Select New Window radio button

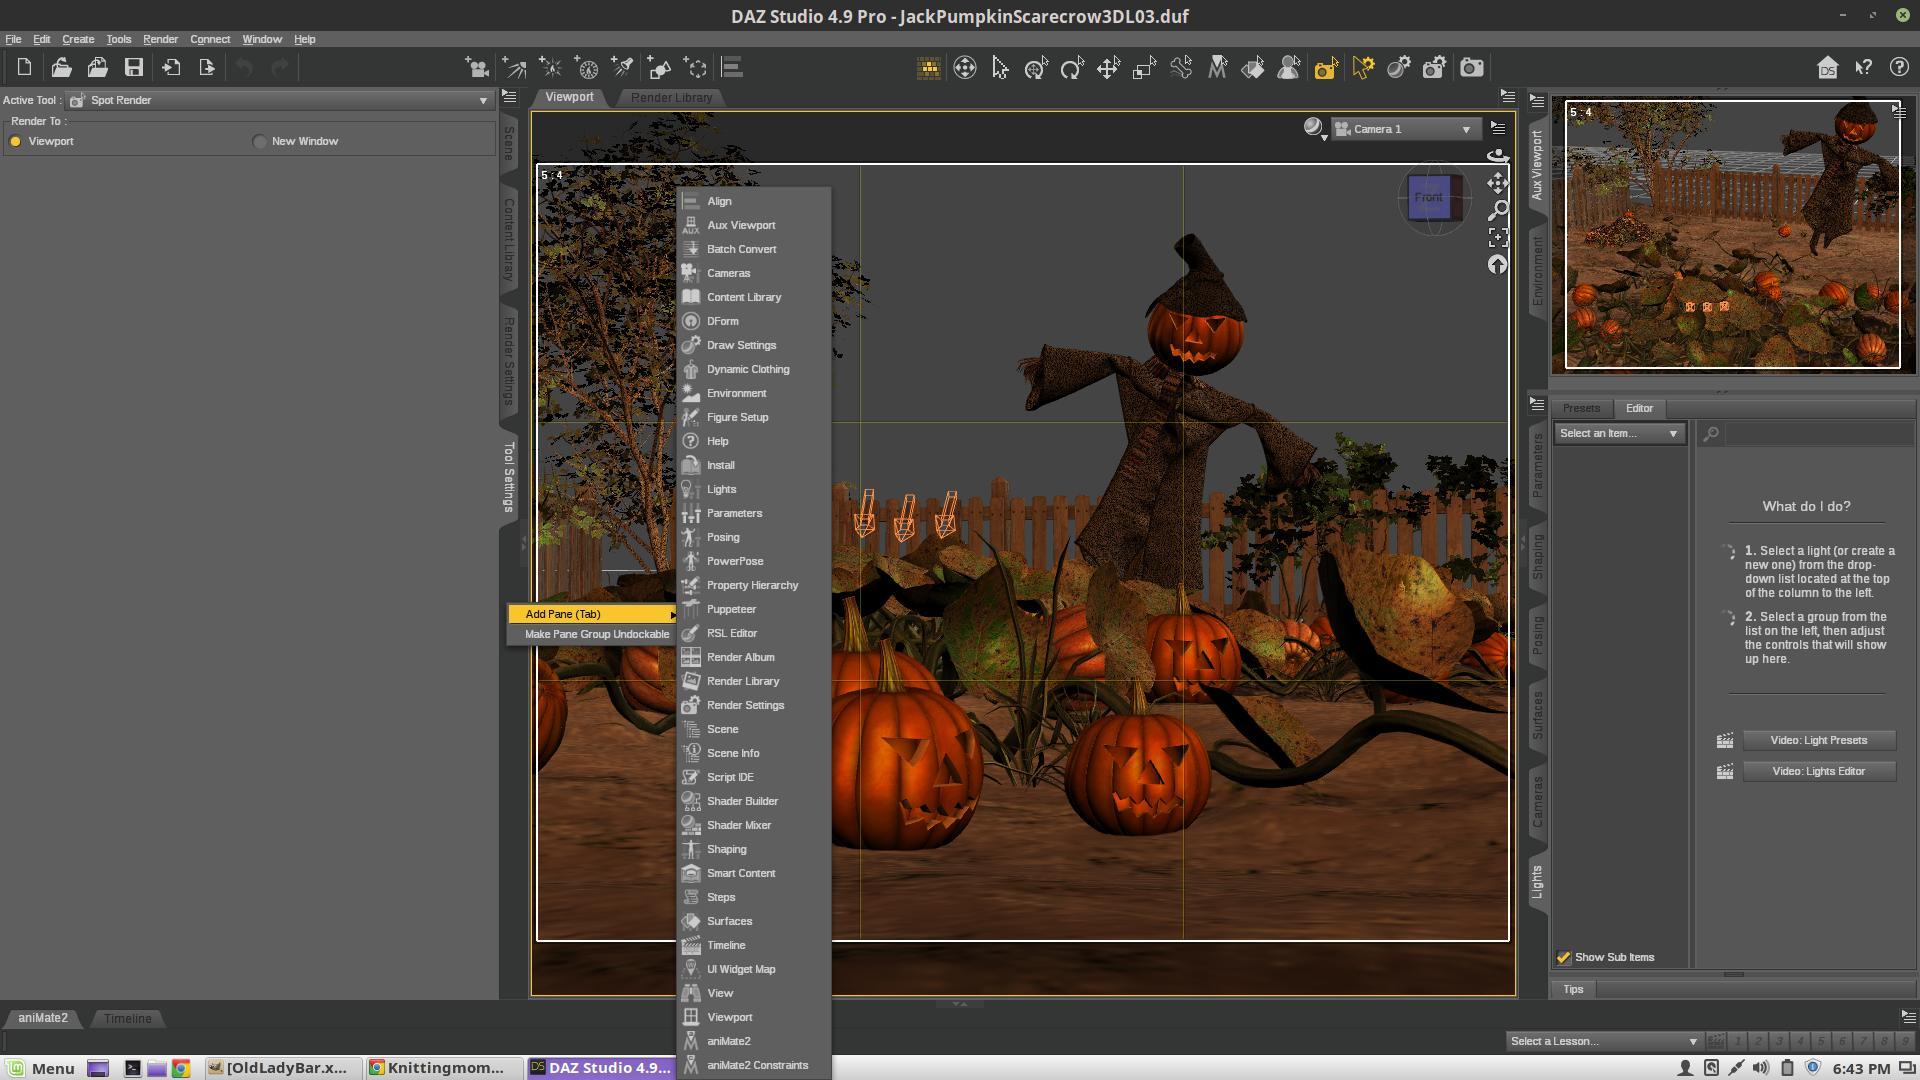coord(260,142)
